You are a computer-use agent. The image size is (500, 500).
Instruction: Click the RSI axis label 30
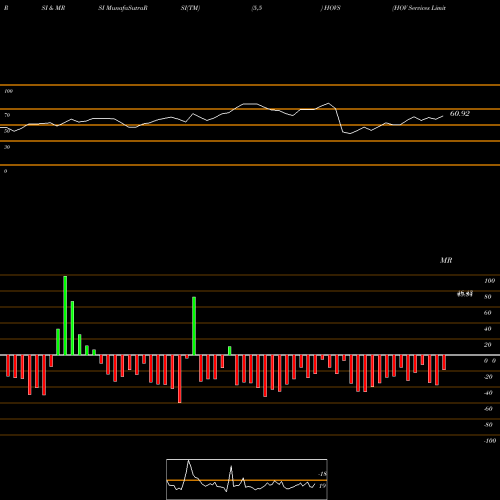(x=7, y=147)
